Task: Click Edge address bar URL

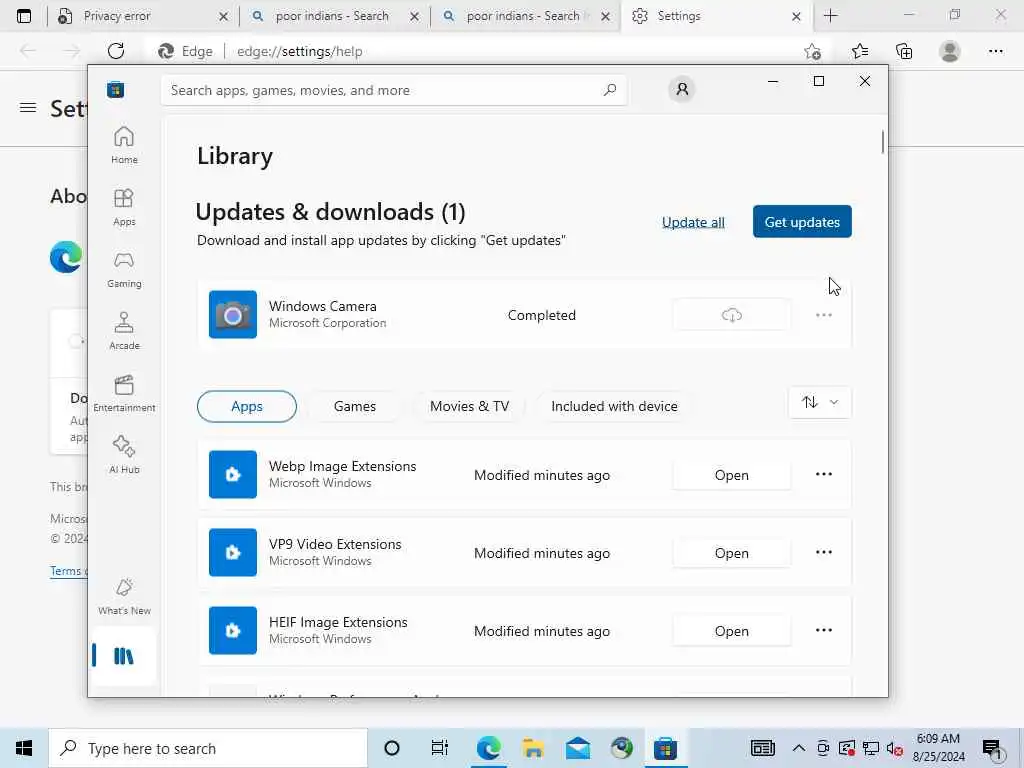Action: click(x=299, y=52)
